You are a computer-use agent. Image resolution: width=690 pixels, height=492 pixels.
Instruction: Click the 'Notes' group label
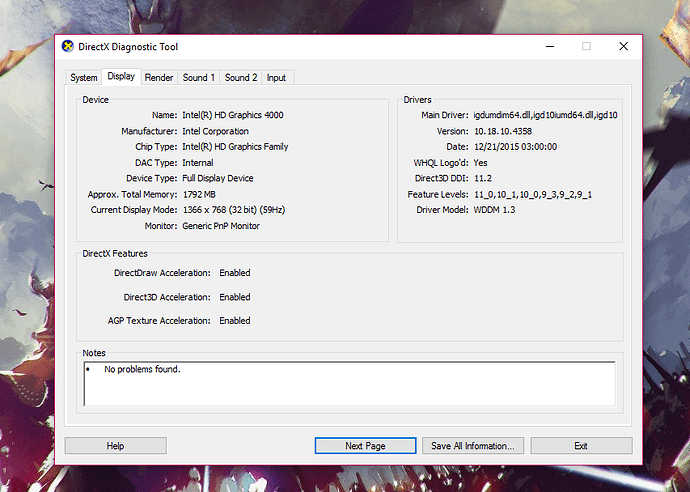pos(94,353)
